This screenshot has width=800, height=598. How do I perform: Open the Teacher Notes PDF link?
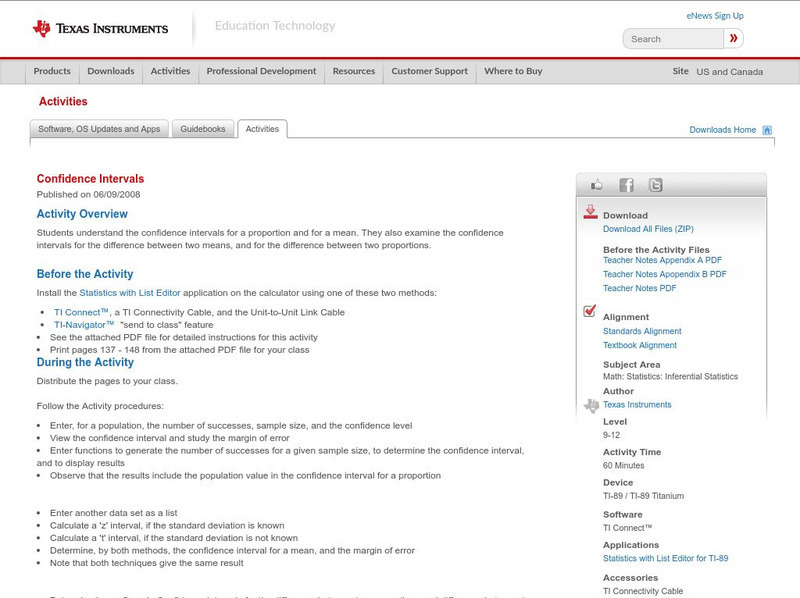pos(639,288)
